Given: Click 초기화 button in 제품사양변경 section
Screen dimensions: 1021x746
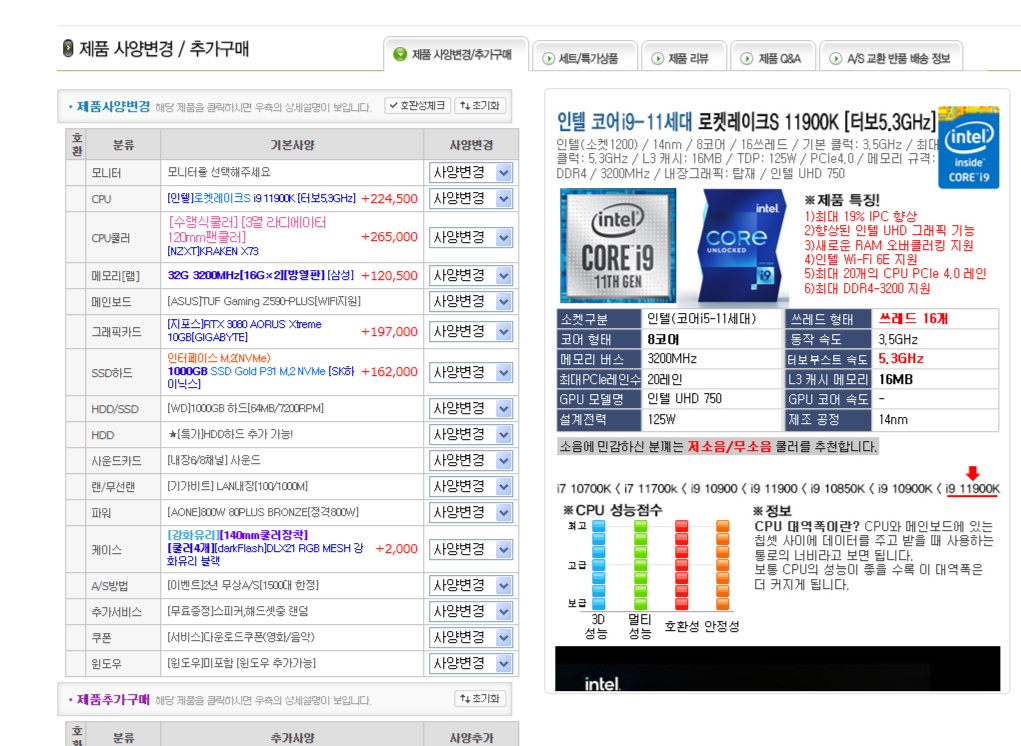Looking at the screenshot, I should (x=479, y=105).
